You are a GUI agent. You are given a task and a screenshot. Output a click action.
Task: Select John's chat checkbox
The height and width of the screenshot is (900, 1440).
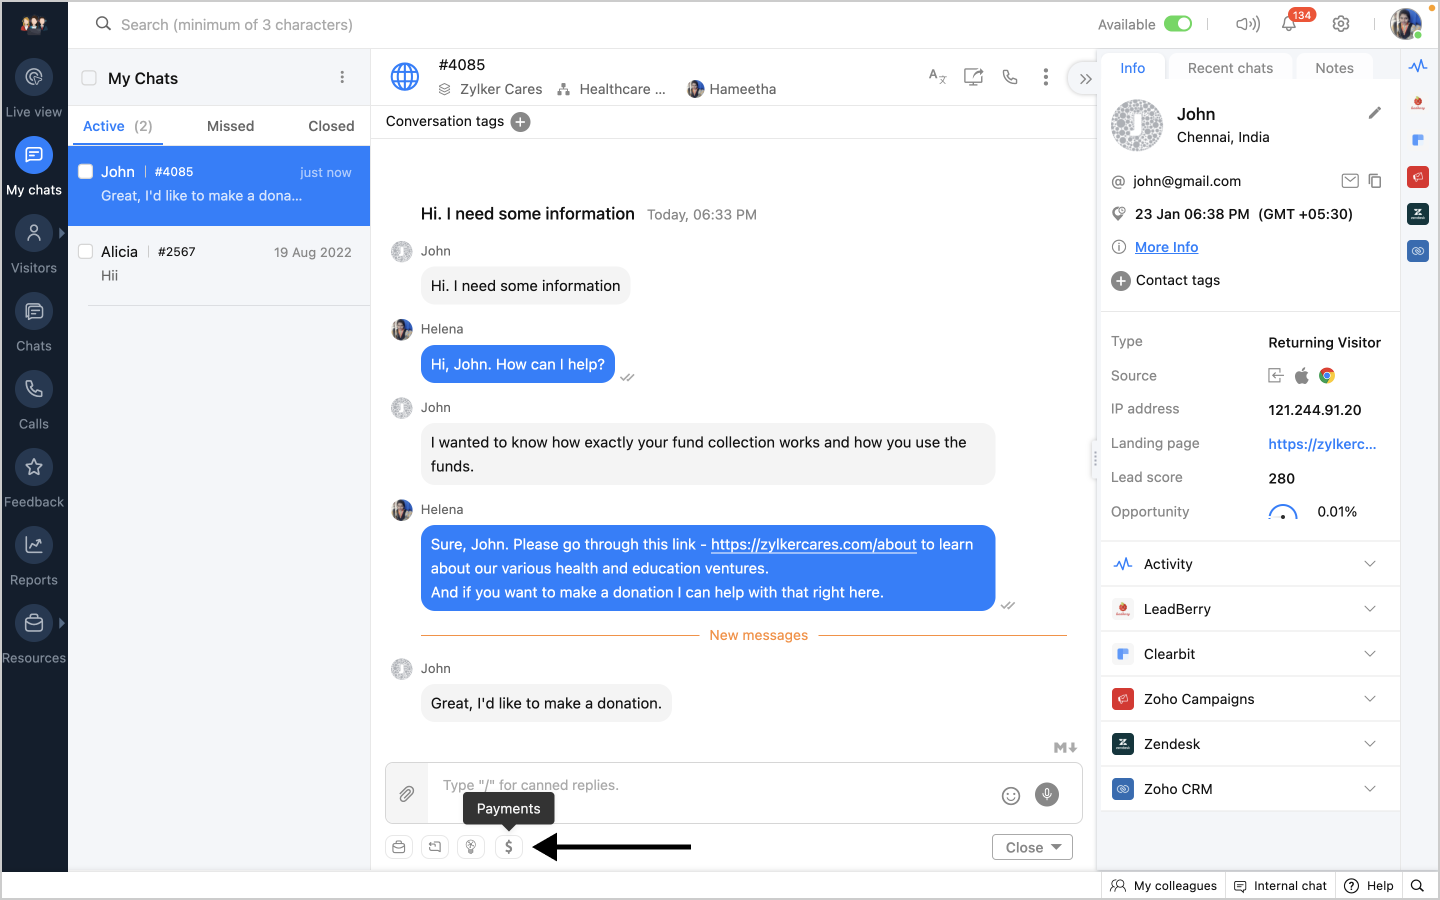click(x=86, y=171)
